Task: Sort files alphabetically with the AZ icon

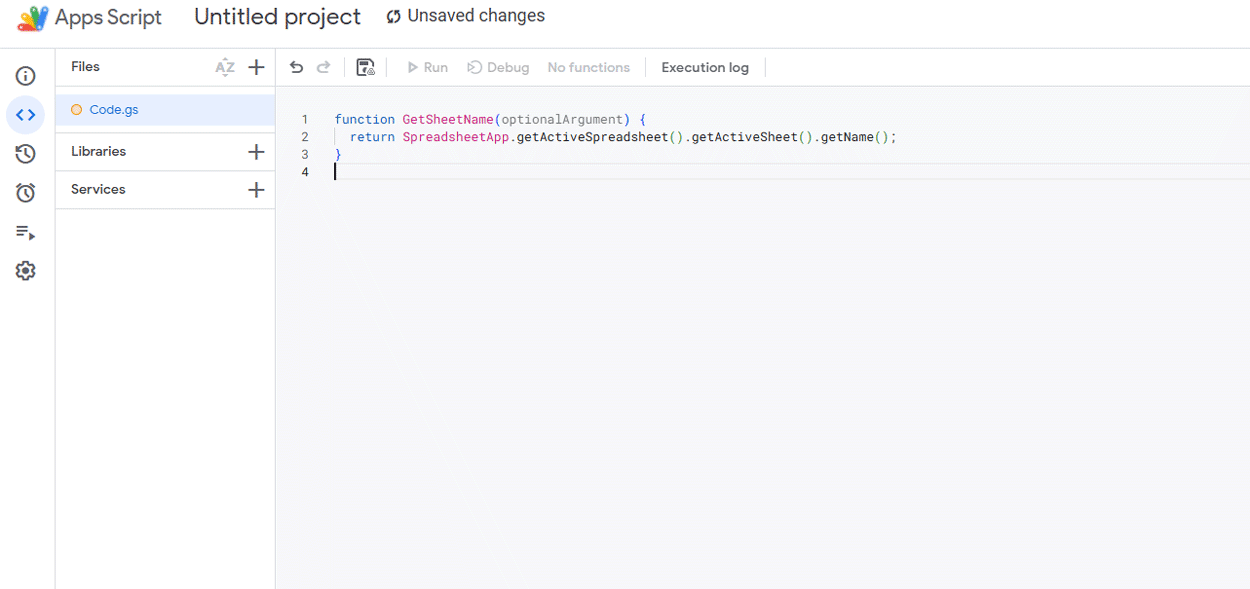Action: tap(225, 66)
